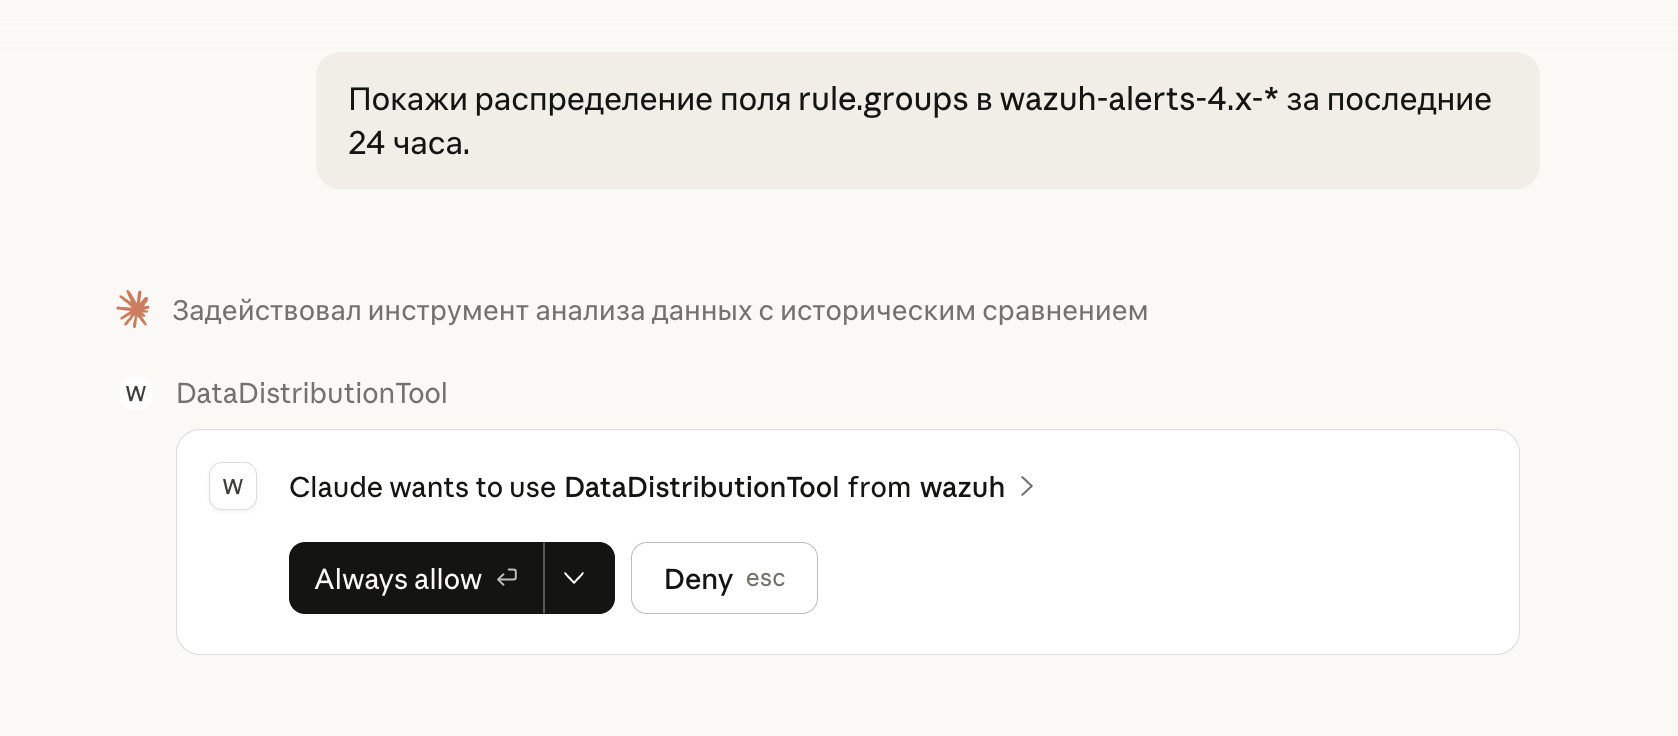Click the orange Claude starburst icon
The image size is (1678, 736).
(x=133, y=310)
